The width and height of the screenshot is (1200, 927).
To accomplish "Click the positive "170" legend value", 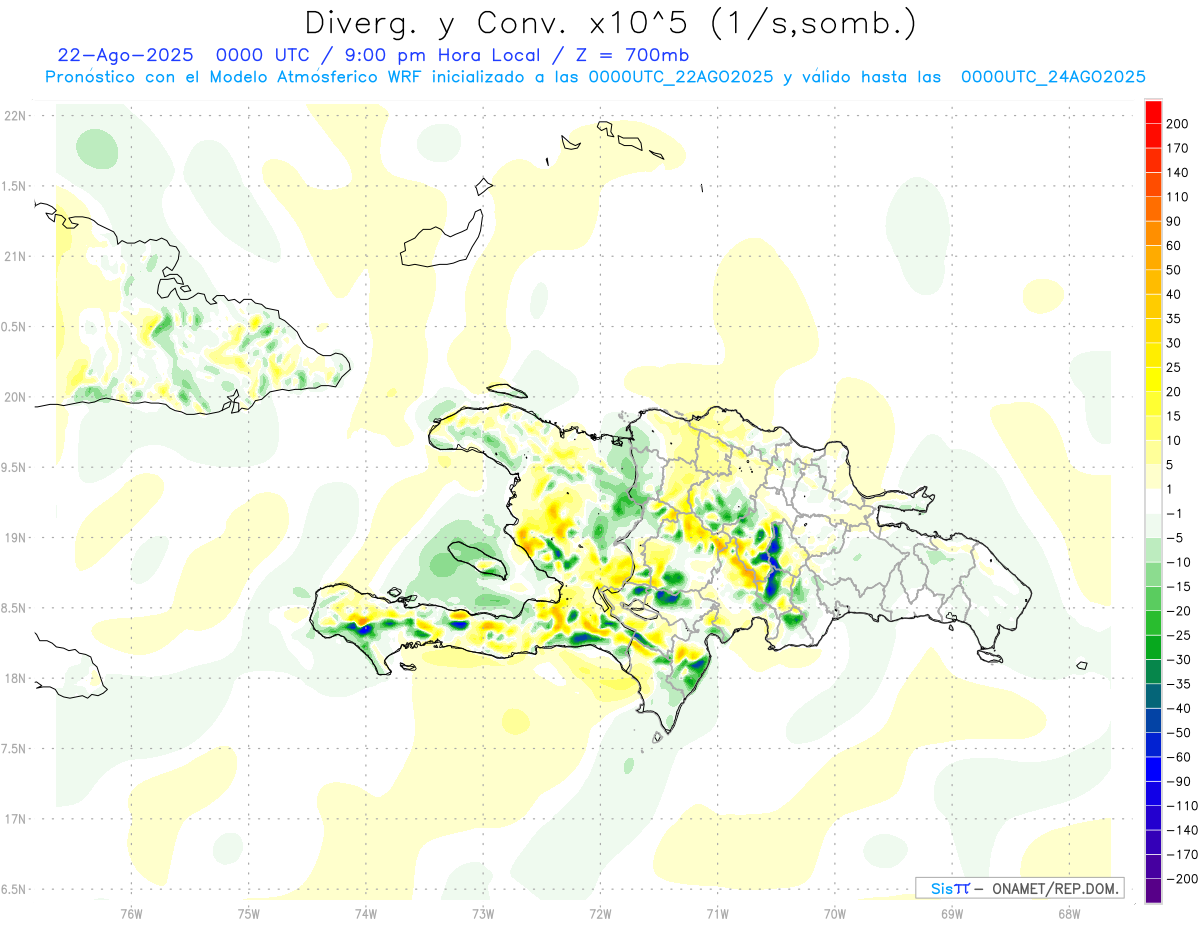I will [1177, 148].
